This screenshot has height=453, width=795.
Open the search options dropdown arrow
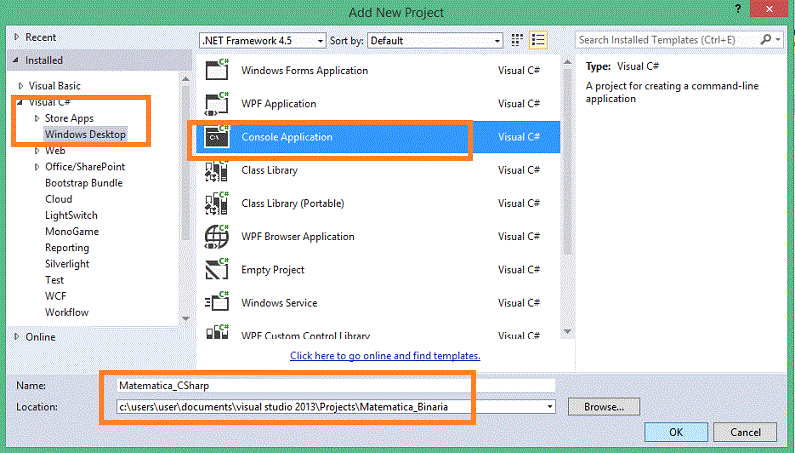click(x=778, y=40)
